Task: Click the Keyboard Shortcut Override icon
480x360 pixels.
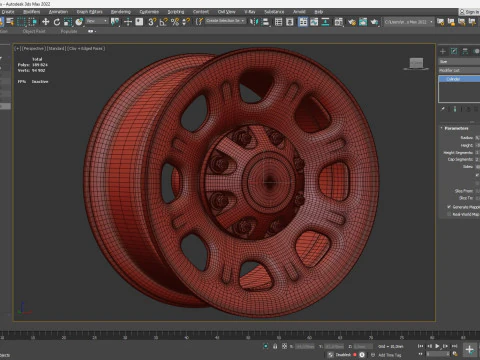Action: [139, 22]
